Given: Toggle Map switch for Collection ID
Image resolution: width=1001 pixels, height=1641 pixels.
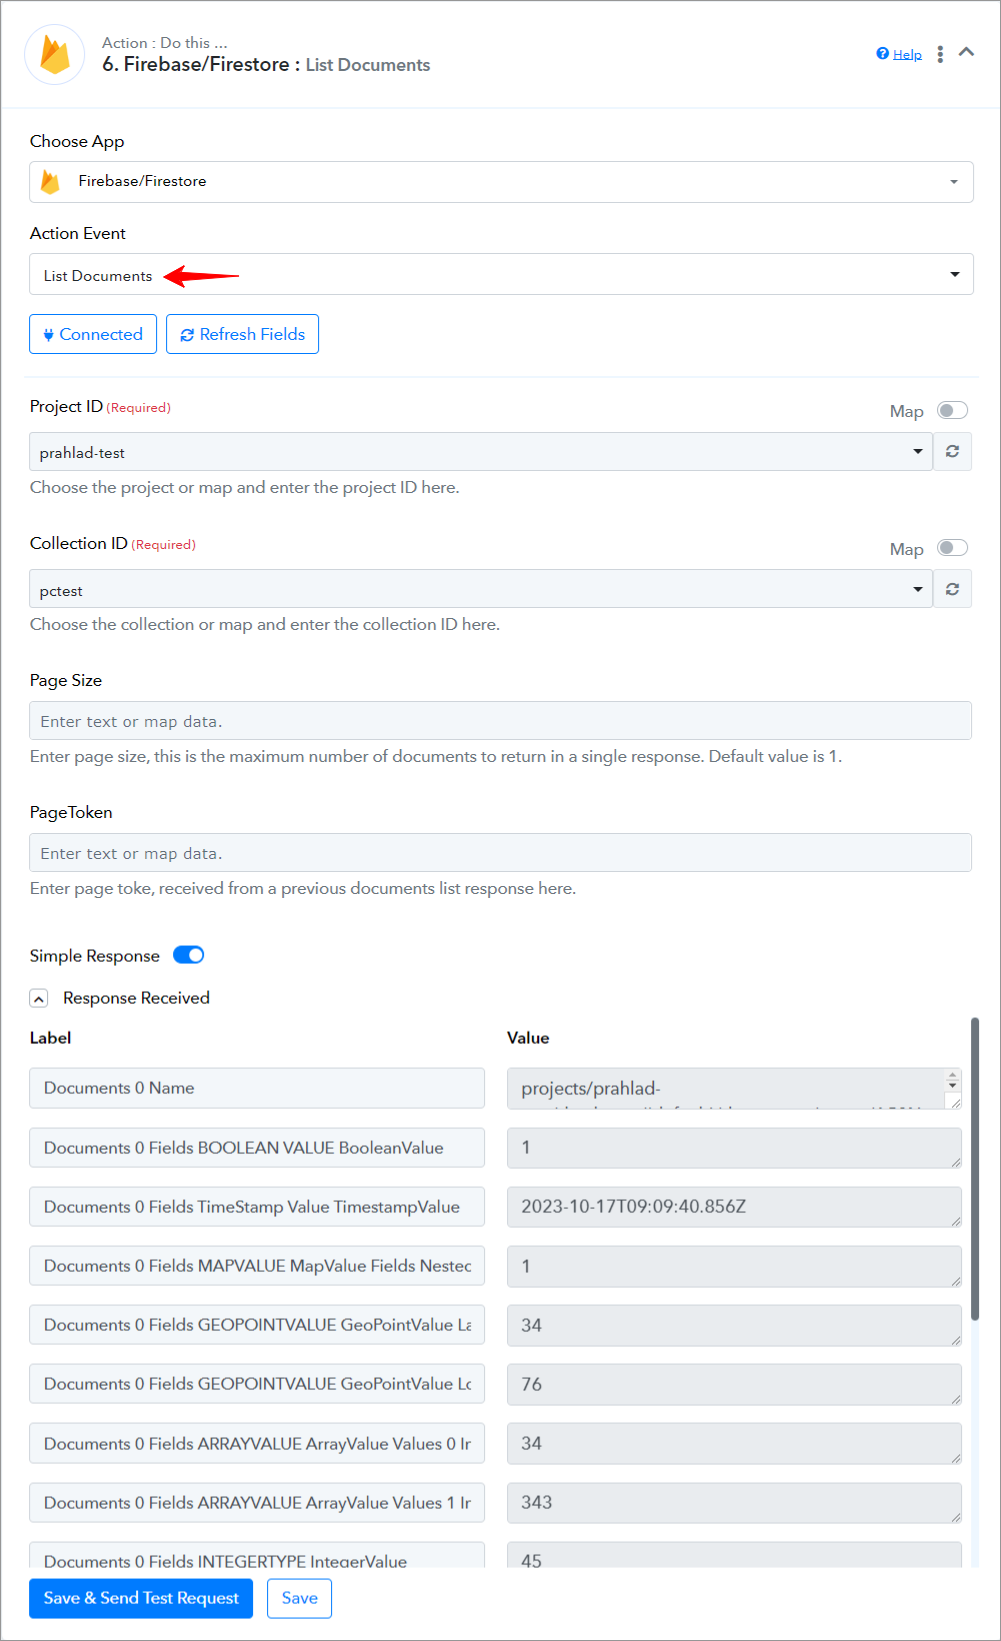Looking at the screenshot, I should click(952, 547).
